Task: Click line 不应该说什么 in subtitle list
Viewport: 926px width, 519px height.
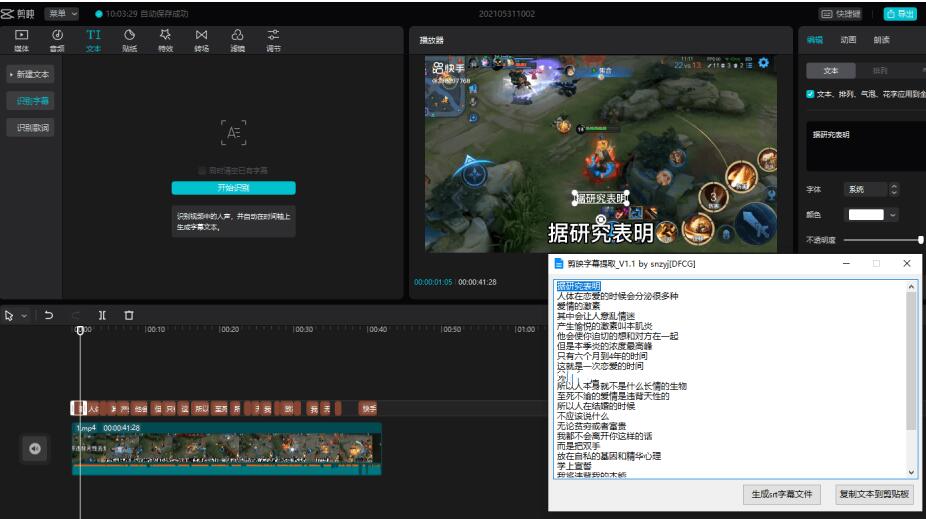Action: [582, 416]
